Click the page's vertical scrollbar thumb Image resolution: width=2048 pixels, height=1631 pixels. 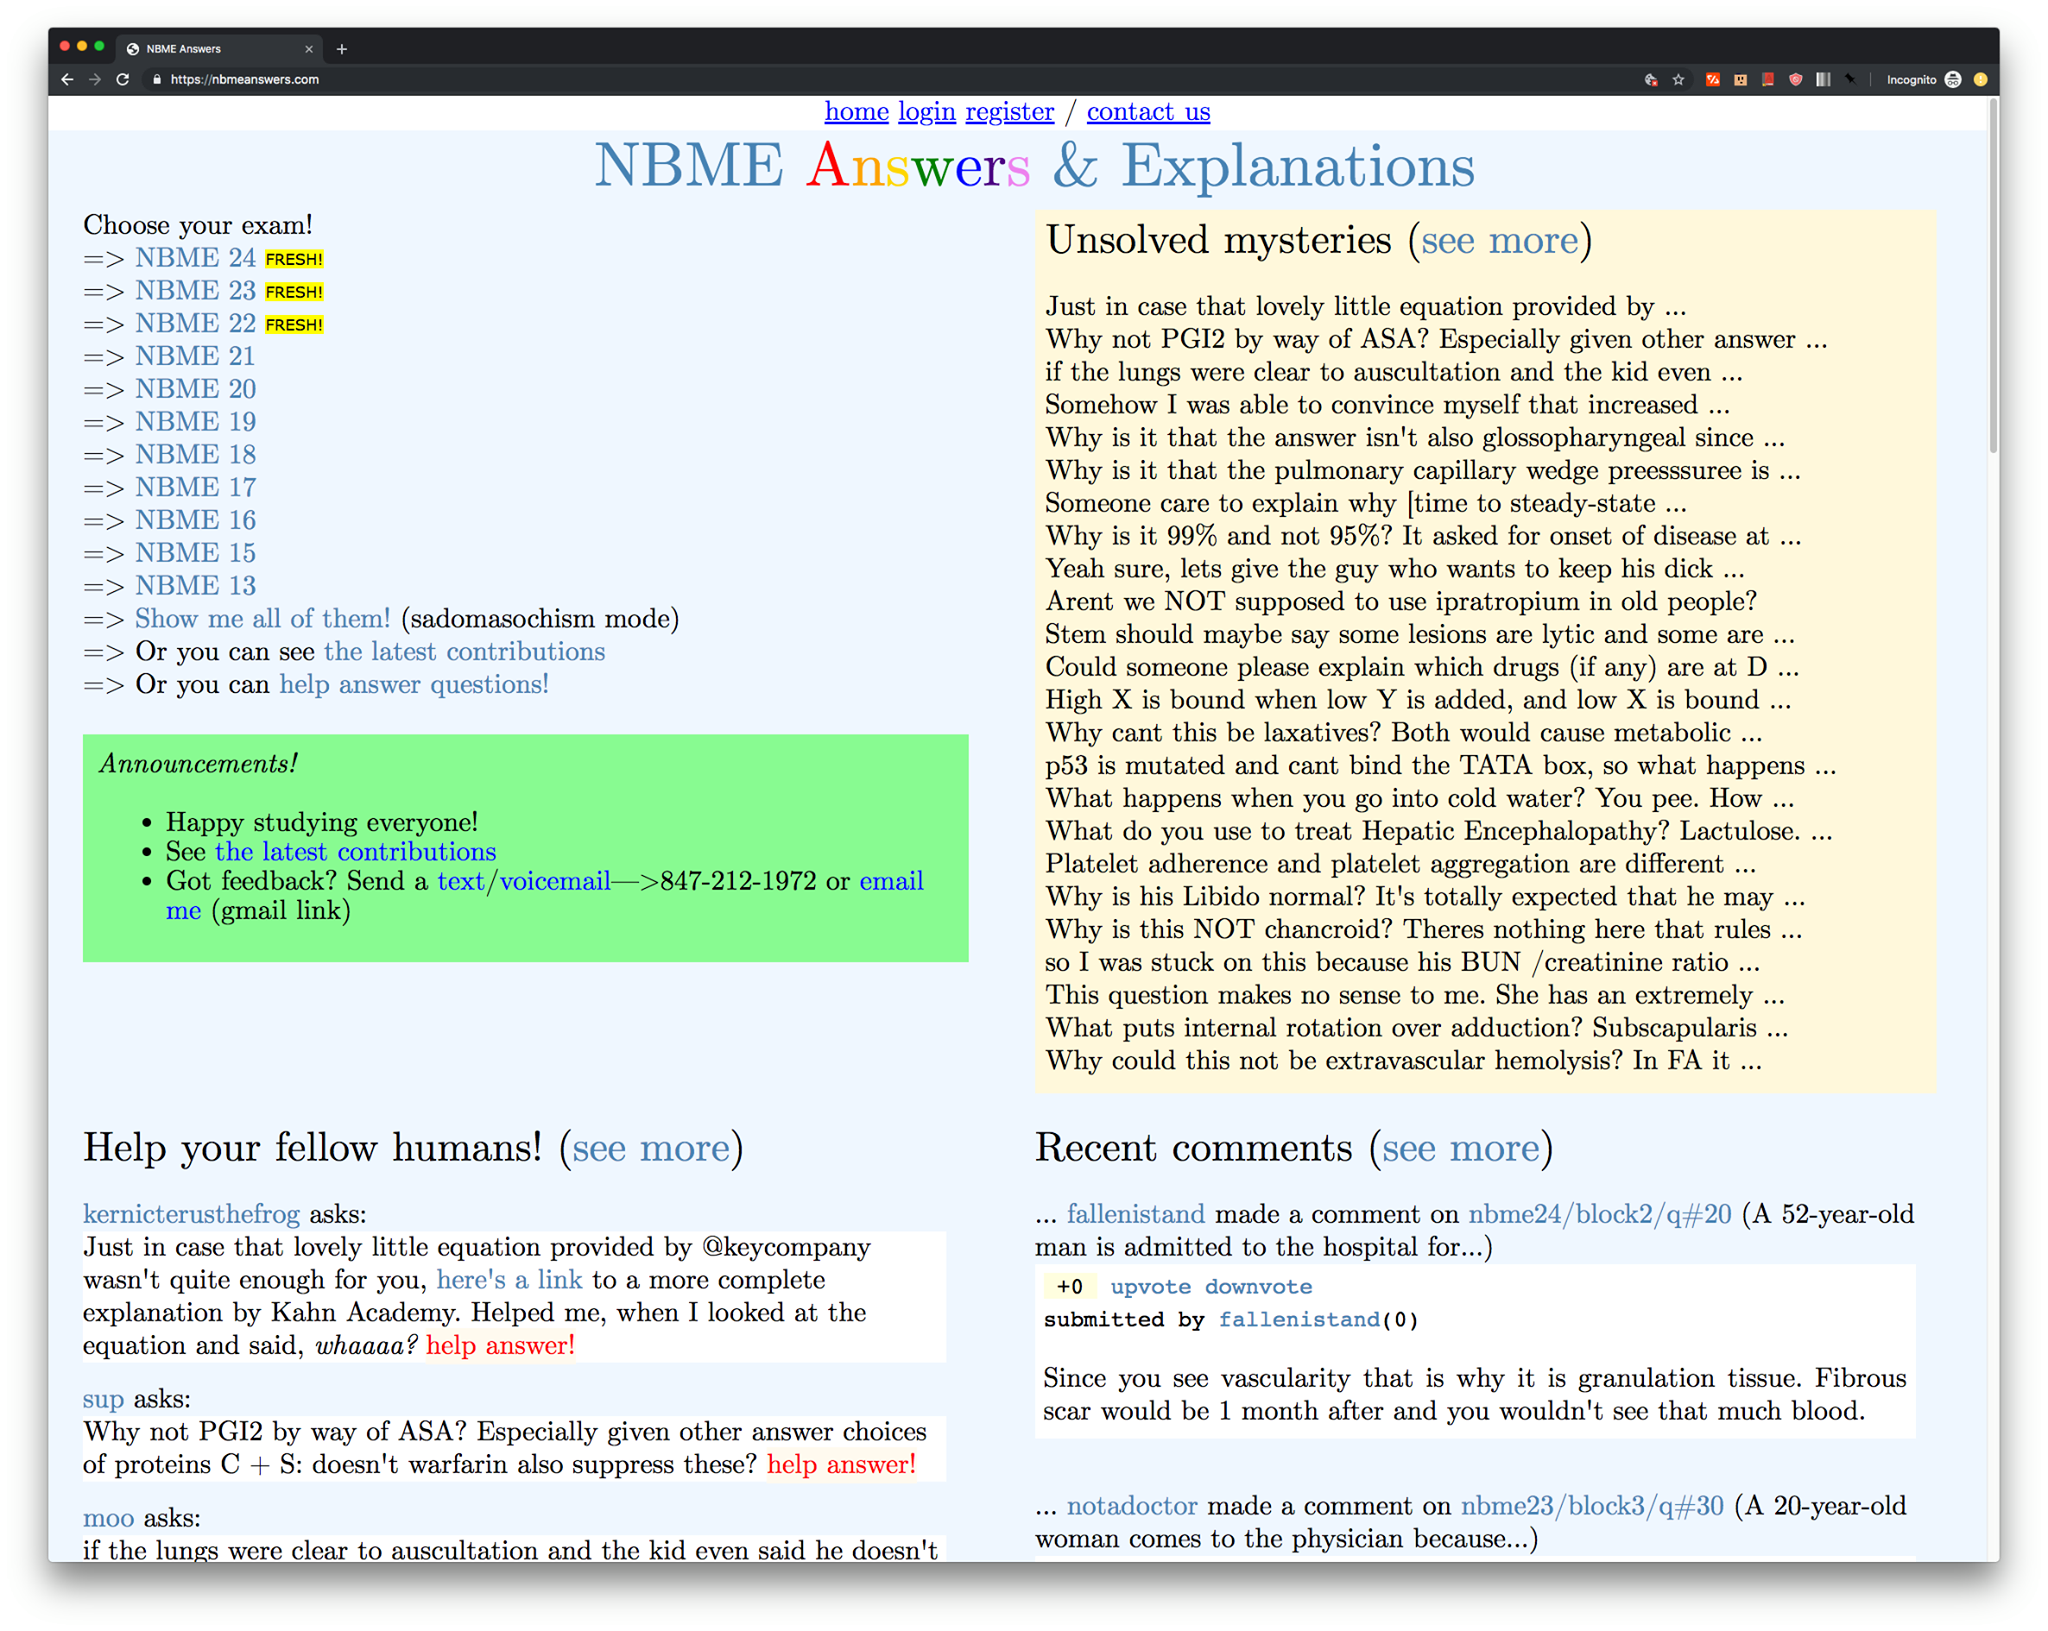[x=1992, y=275]
